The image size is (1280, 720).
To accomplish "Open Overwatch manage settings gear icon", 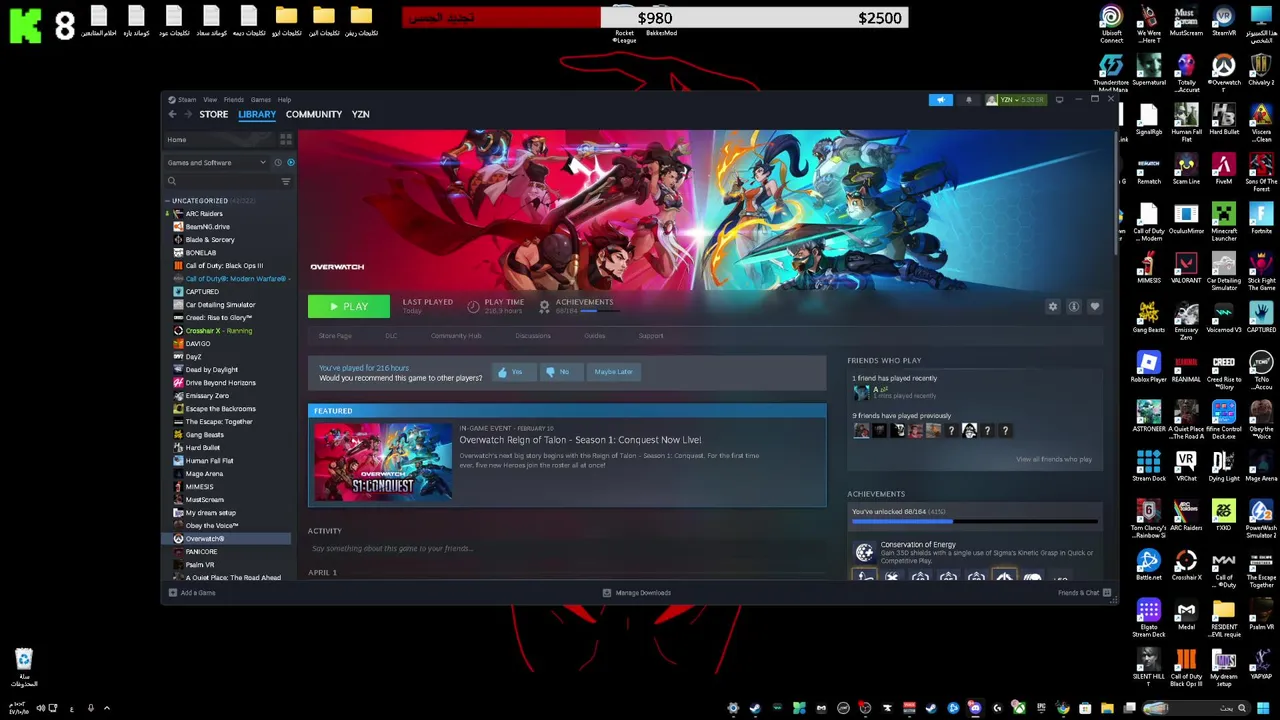I will [x=1052, y=307].
